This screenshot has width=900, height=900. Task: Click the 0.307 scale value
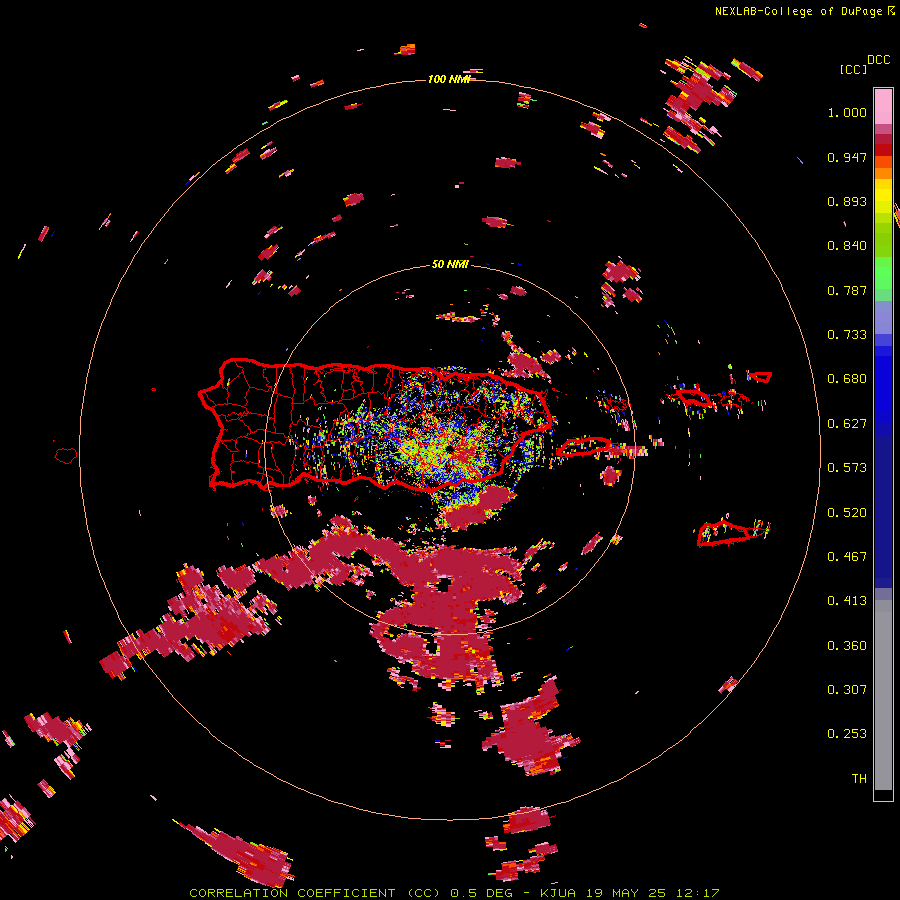point(847,690)
